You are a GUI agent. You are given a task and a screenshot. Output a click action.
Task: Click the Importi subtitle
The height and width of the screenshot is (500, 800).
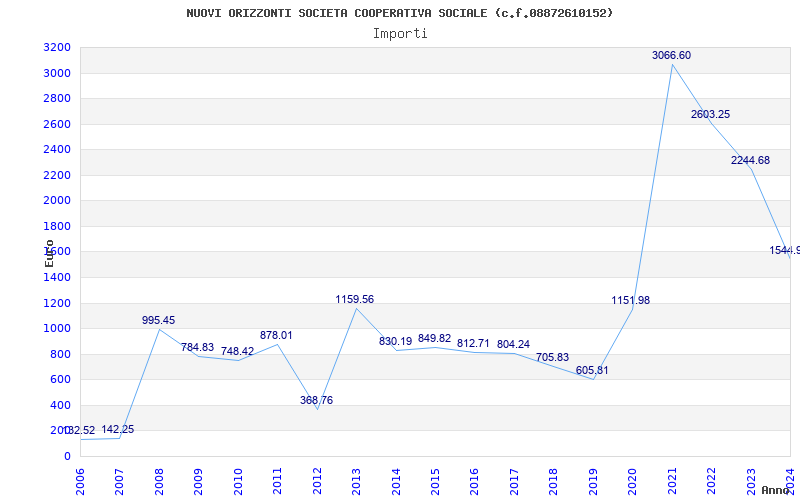[400, 34]
